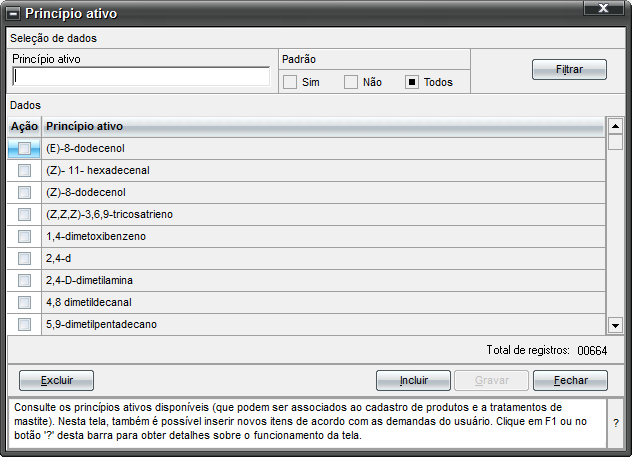Focus the Princípio ativo search field

(141, 76)
